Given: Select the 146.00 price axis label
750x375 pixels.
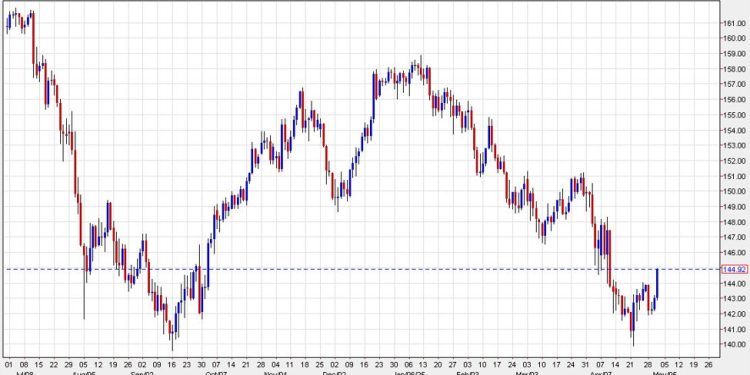Looking at the screenshot, I should [x=734, y=252].
